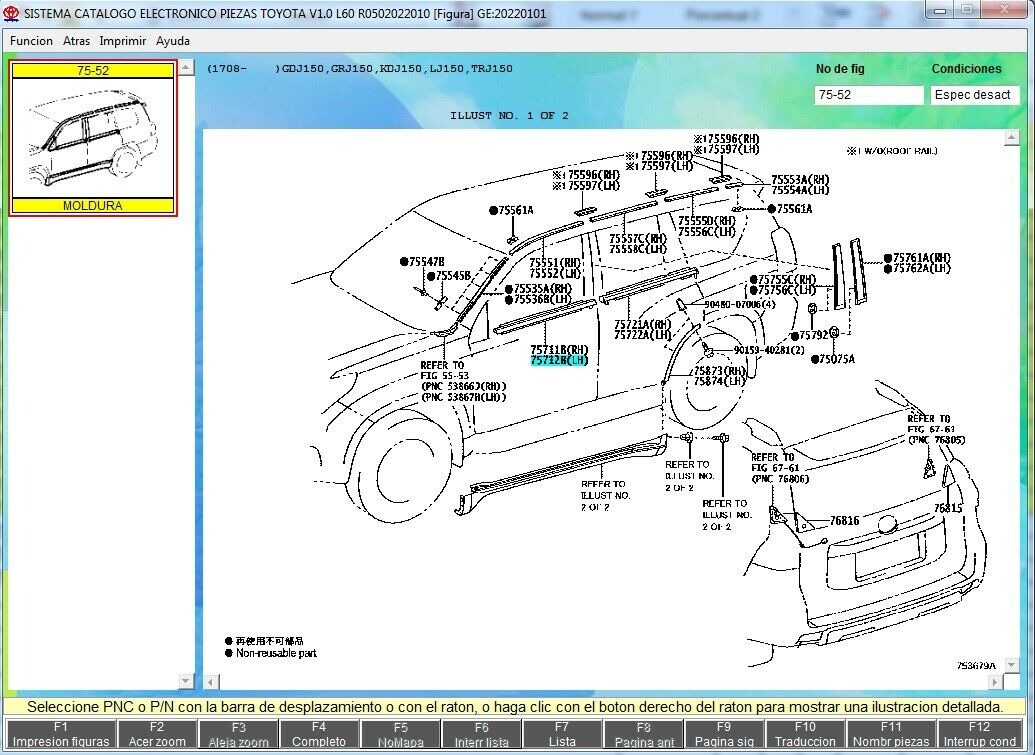Click the F4 Completo button

pos(319,734)
